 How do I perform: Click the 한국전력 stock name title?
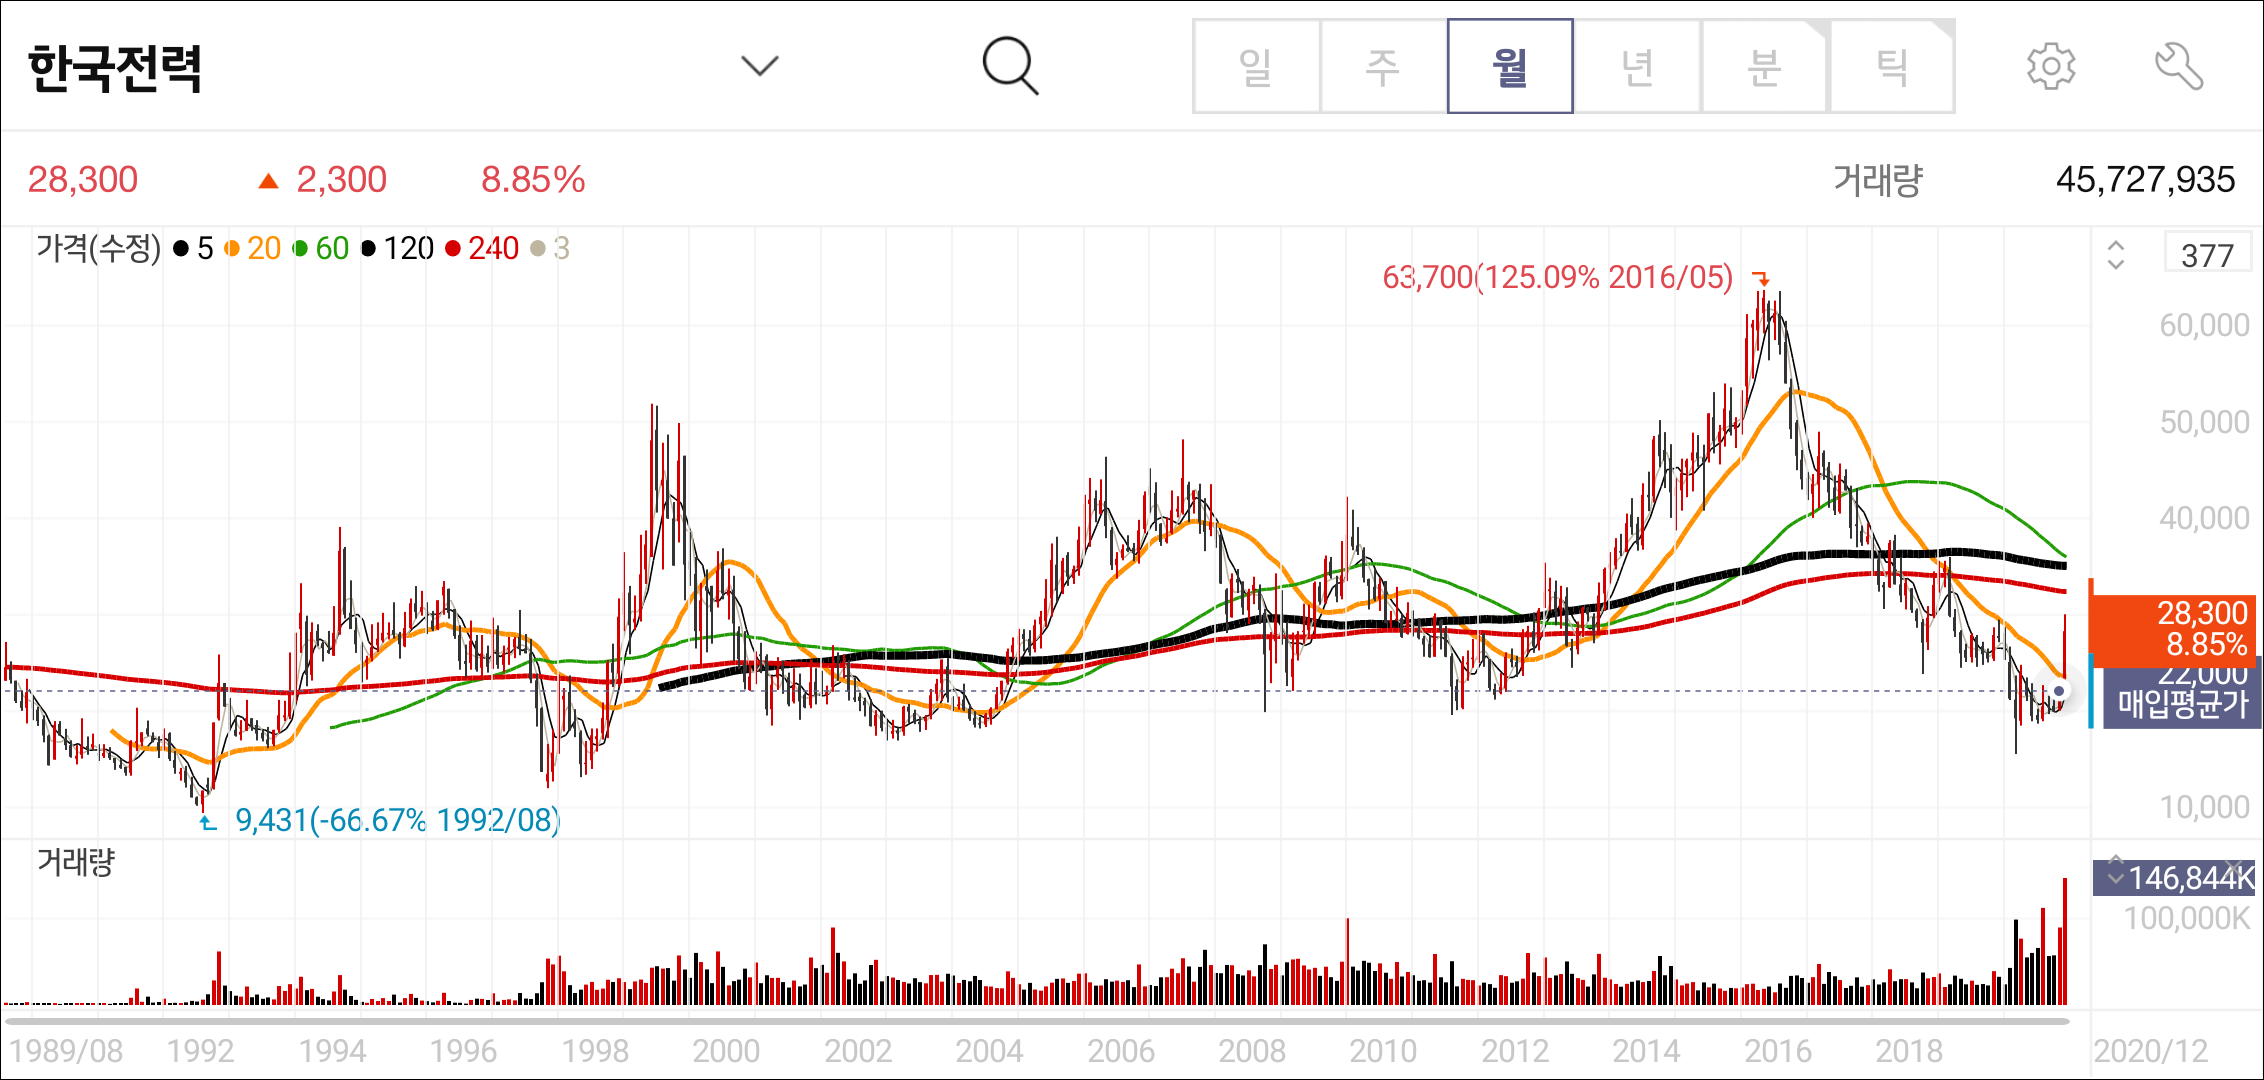point(115,68)
